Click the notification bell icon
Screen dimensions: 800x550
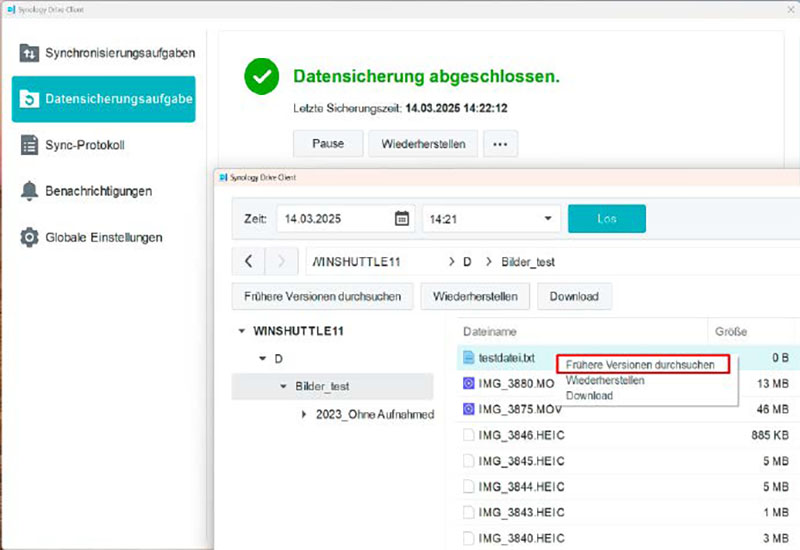coord(29,191)
